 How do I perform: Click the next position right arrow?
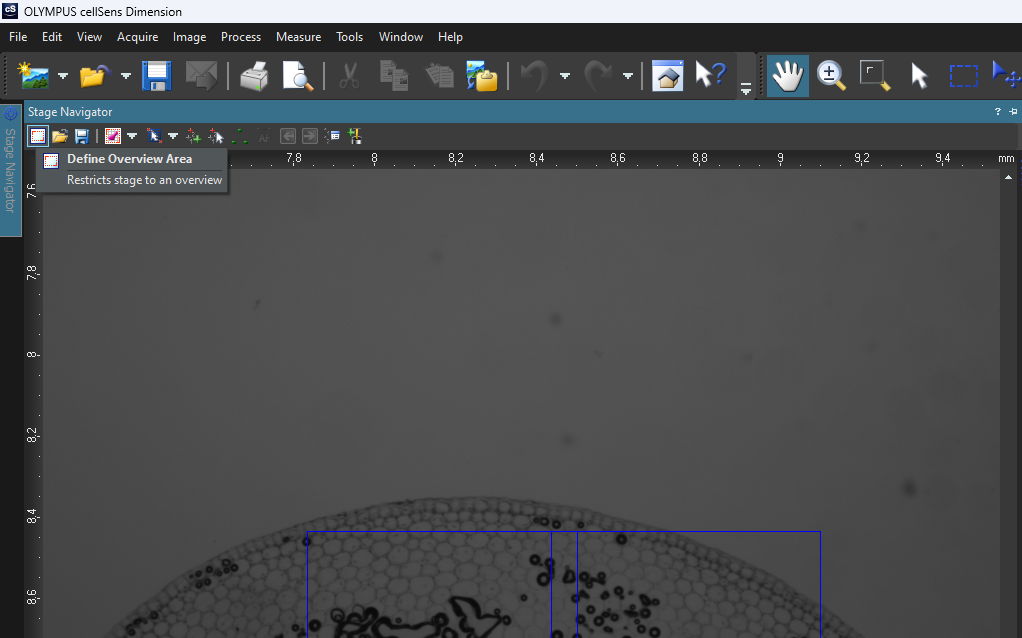click(310, 136)
